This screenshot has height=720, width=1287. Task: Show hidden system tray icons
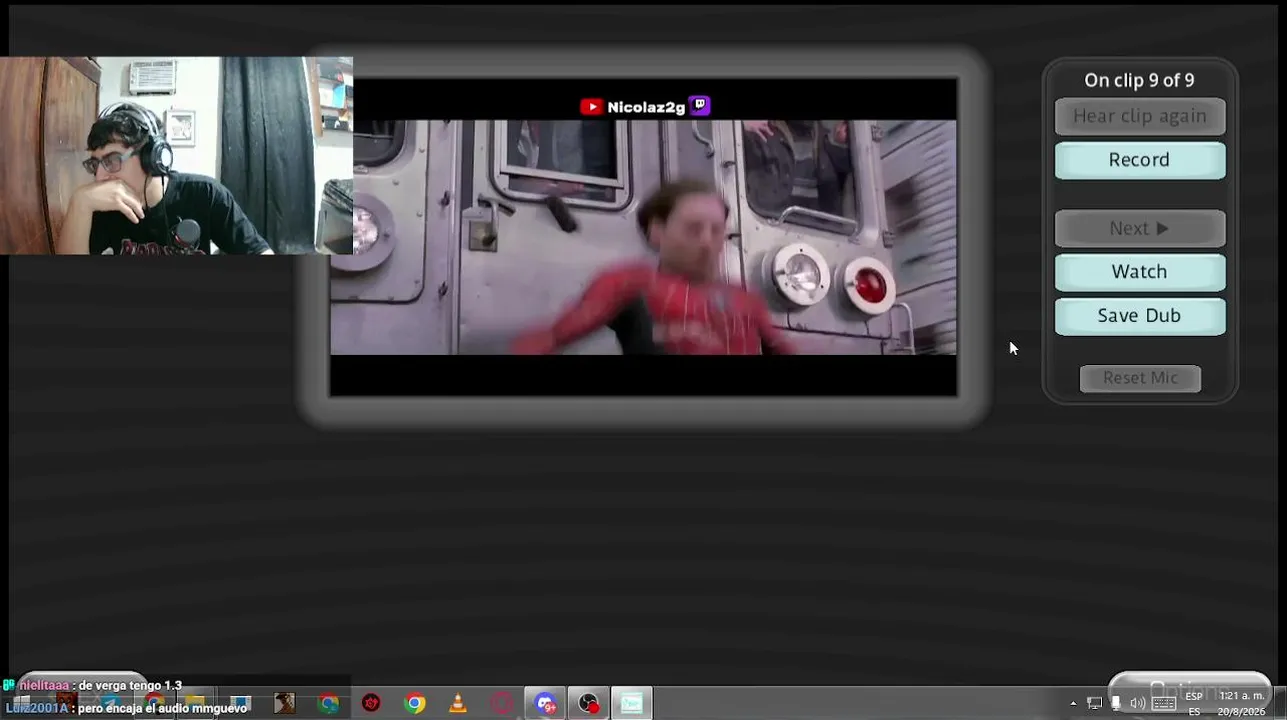click(1073, 704)
